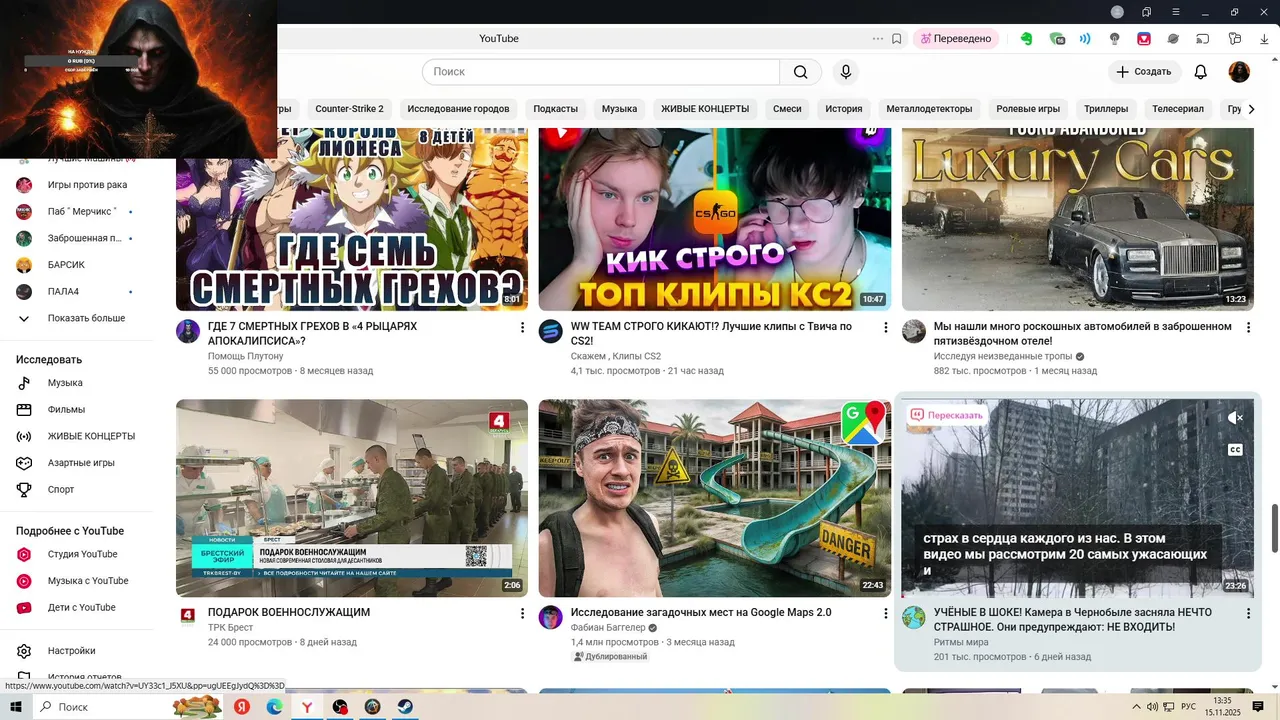Image resolution: width=1280 pixels, height=720 pixels.
Task: Open Steam from the taskbar
Action: (x=405, y=707)
